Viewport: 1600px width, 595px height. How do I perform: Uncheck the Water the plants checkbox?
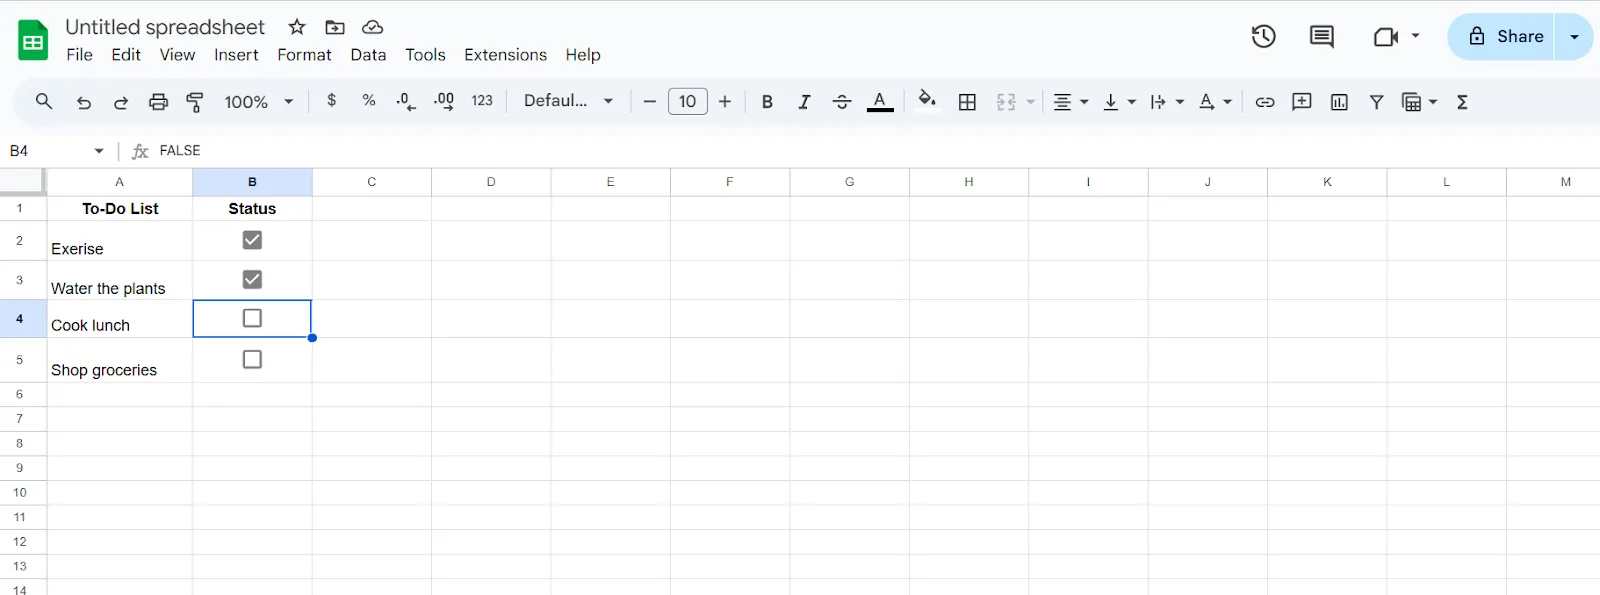tap(252, 279)
